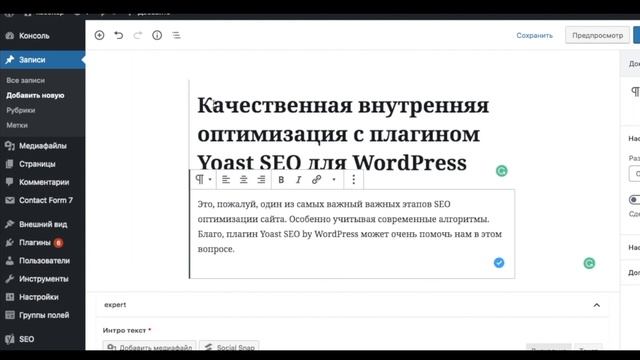The image size is (640, 360).
Task: Align text center in block toolbar
Action: [243, 179]
